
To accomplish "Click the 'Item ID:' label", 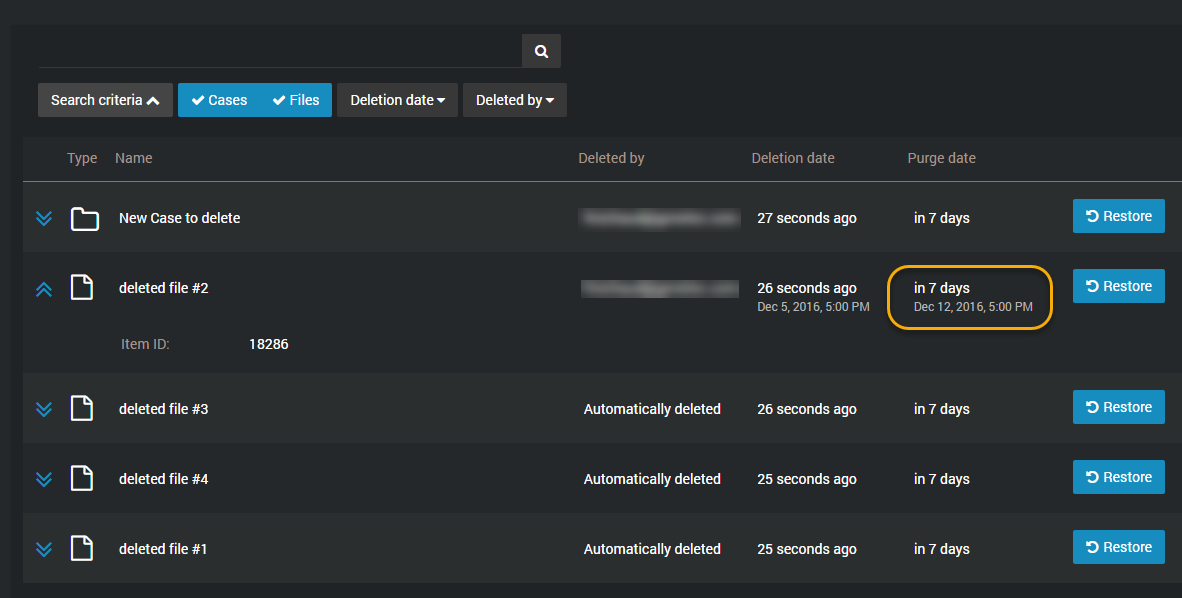I will click(145, 345).
